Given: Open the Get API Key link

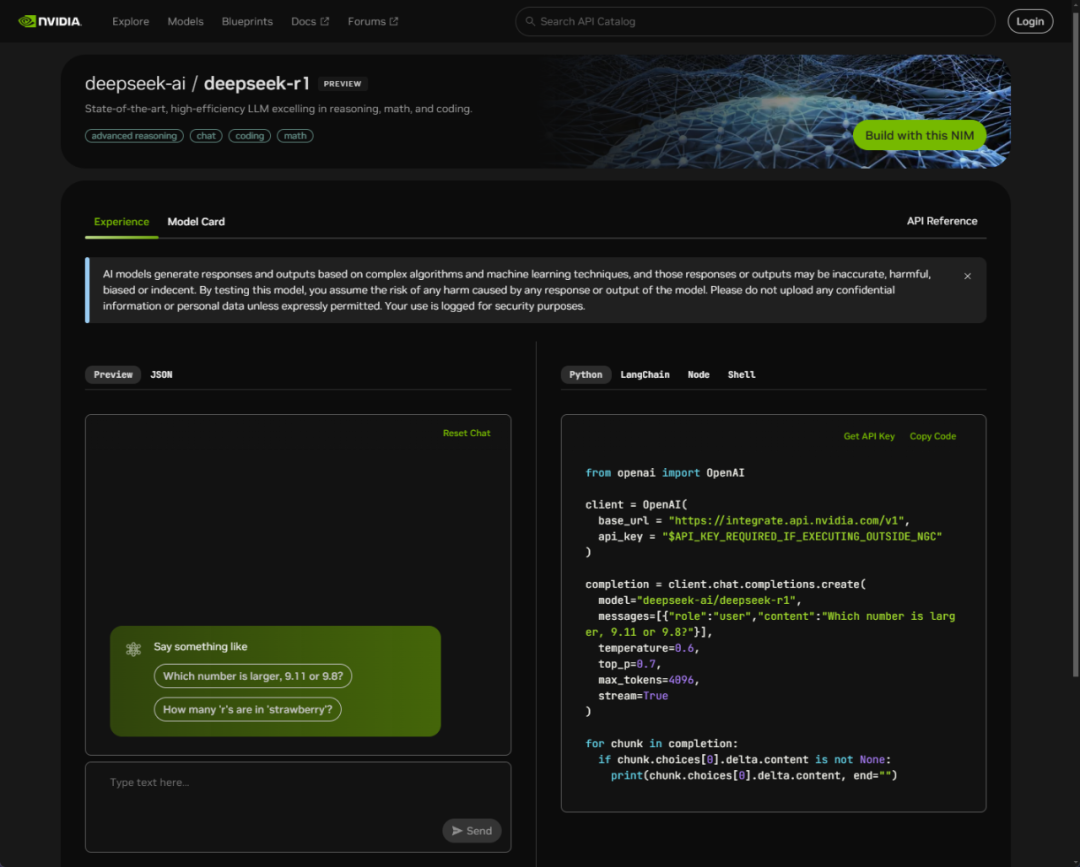Looking at the screenshot, I should pos(868,436).
